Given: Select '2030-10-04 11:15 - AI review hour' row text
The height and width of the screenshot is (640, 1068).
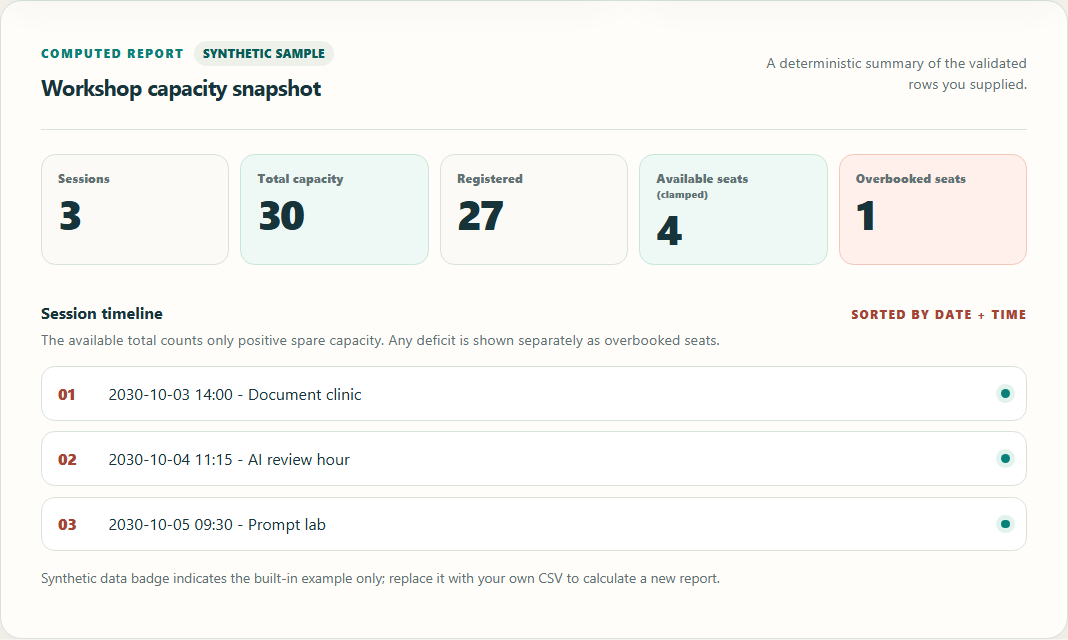Looking at the screenshot, I should (x=229, y=460).
